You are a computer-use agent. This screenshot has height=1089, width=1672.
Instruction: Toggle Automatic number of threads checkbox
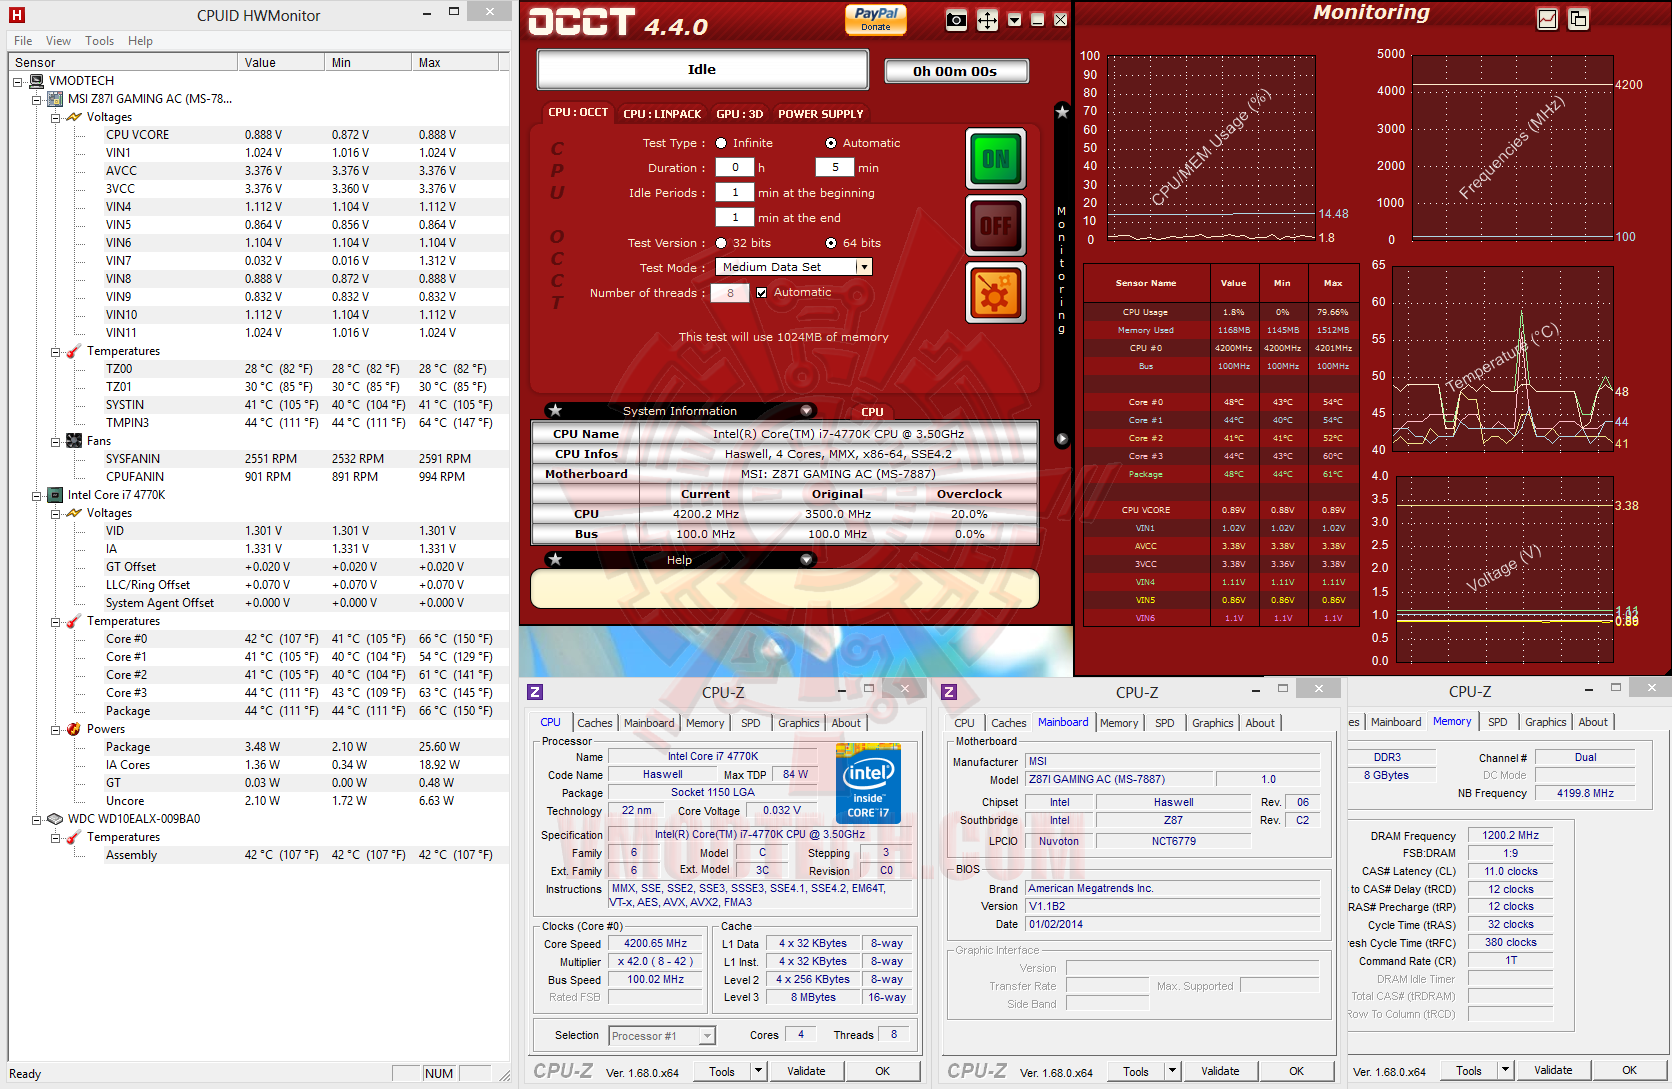click(762, 293)
